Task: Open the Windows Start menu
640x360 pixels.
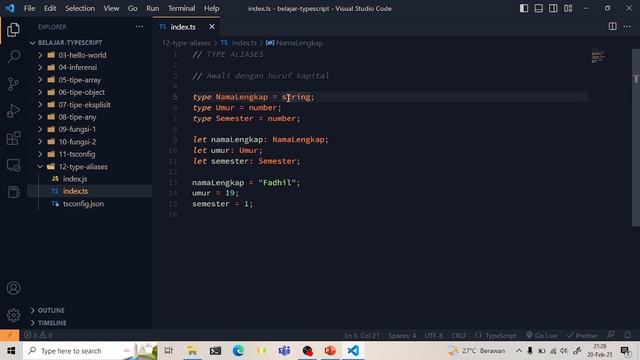Action: [x=11, y=351]
